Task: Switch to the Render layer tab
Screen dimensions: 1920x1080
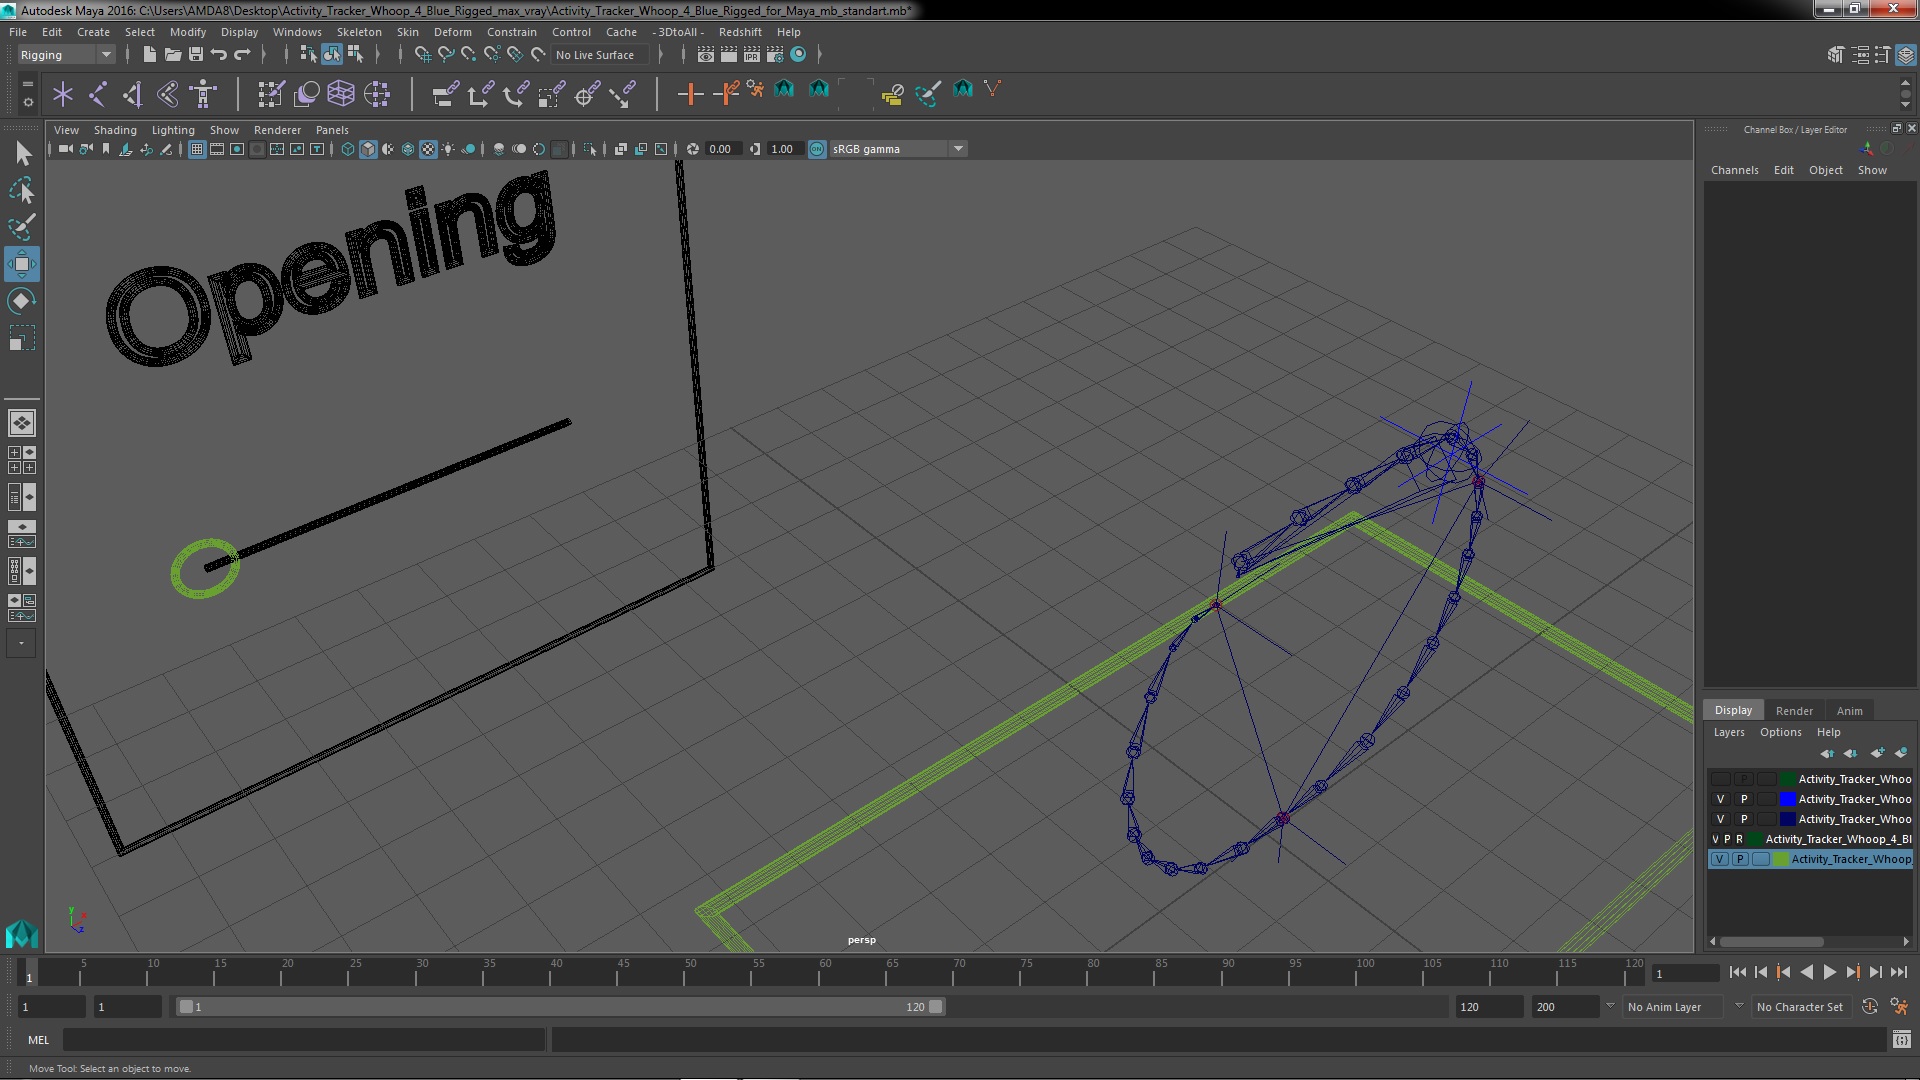Action: point(1794,711)
